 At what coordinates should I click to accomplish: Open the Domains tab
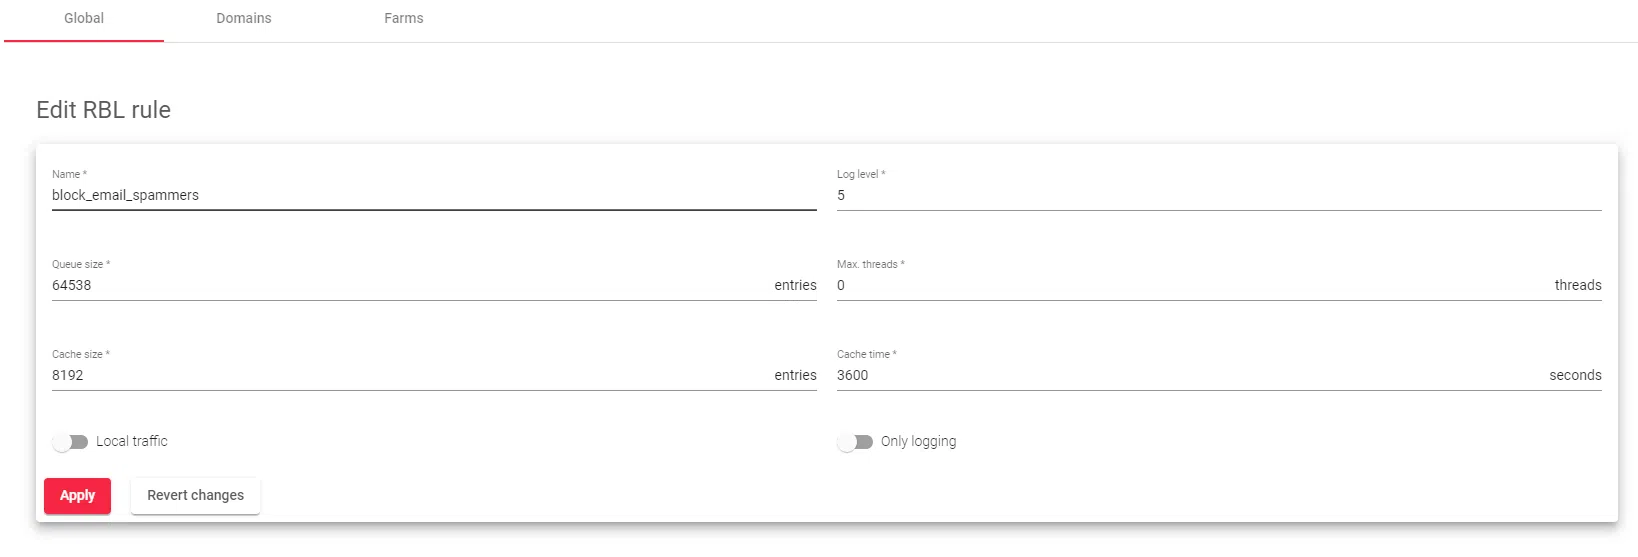244,19
